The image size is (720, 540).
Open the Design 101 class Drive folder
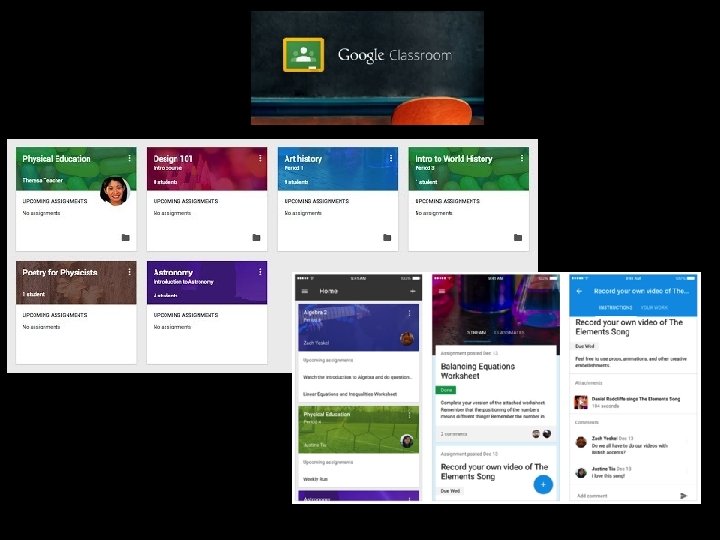click(256, 237)
